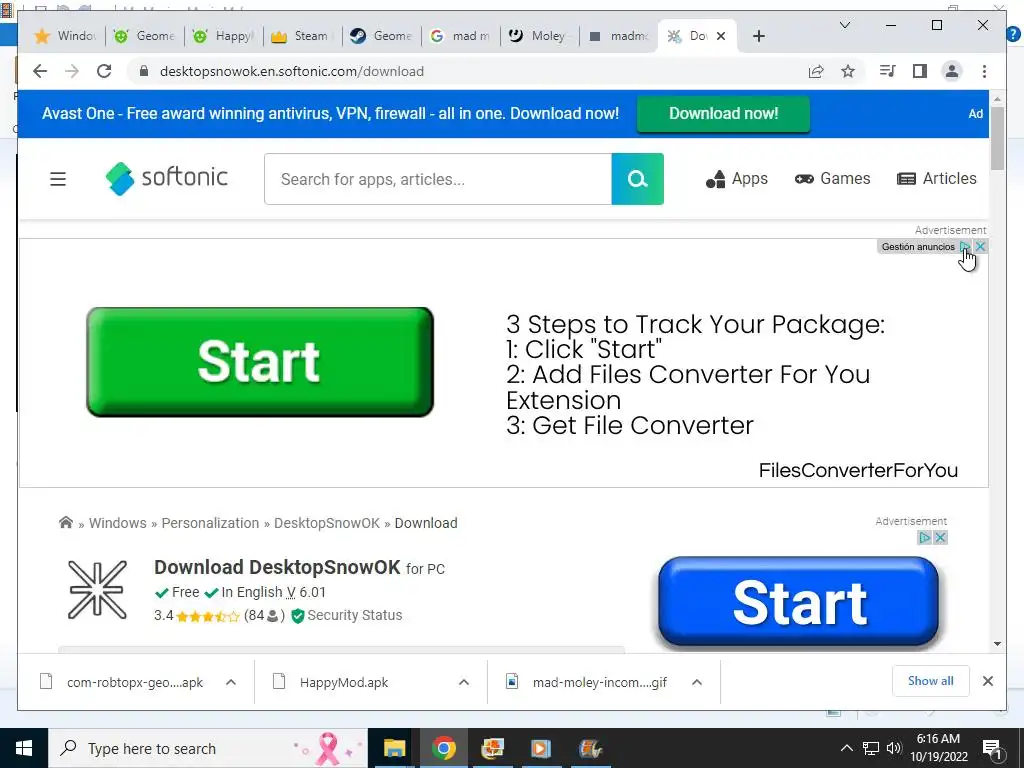
Task: Click the magnifier search button
Action: pos(637,179)
